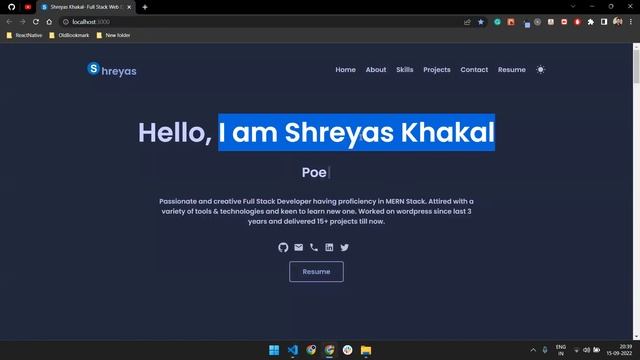Switch to the YouTube pinned tab
The image size is (640, 360).
pyautogui.click(x=28, y=7)
